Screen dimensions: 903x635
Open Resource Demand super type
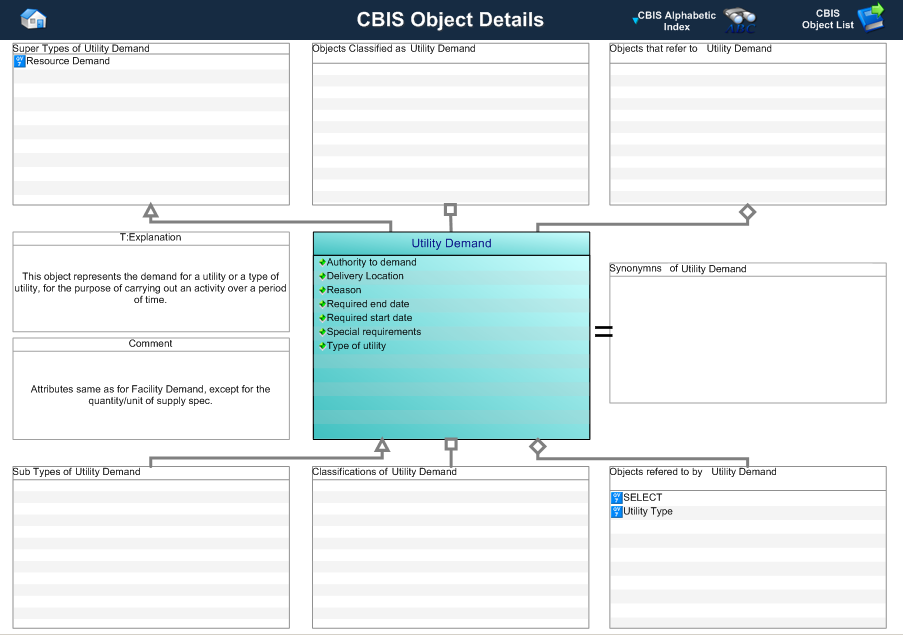point(68,61)
